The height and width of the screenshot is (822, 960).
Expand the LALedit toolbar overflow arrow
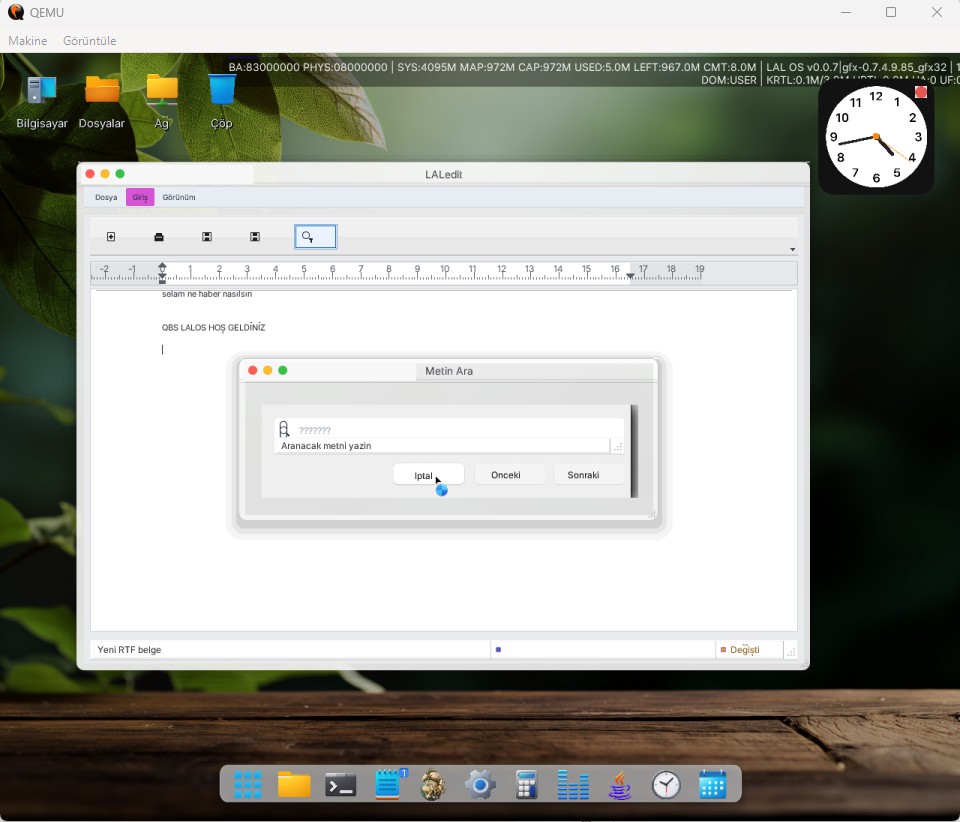[x=792, y=250]
